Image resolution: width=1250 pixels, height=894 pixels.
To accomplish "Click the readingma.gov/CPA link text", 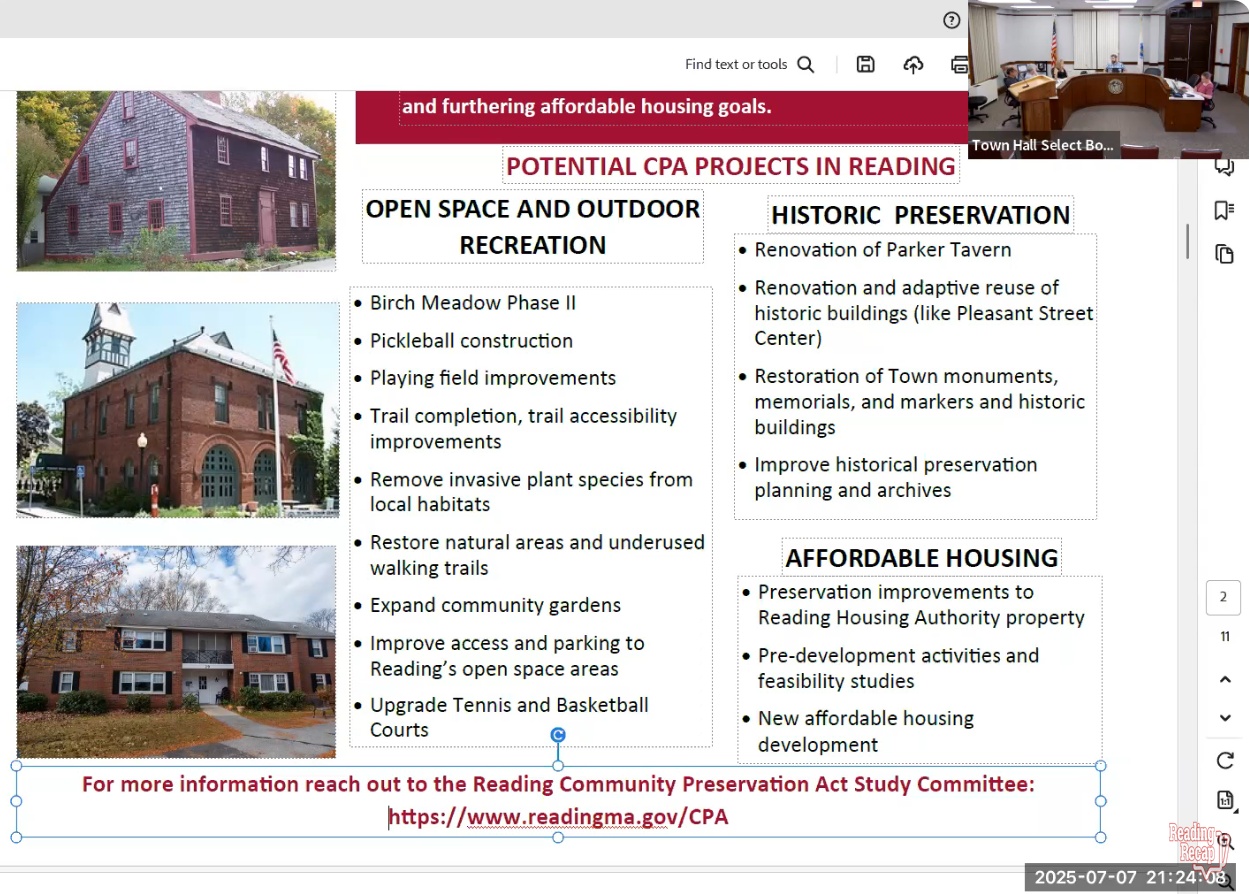I will (x=558, y=817).
